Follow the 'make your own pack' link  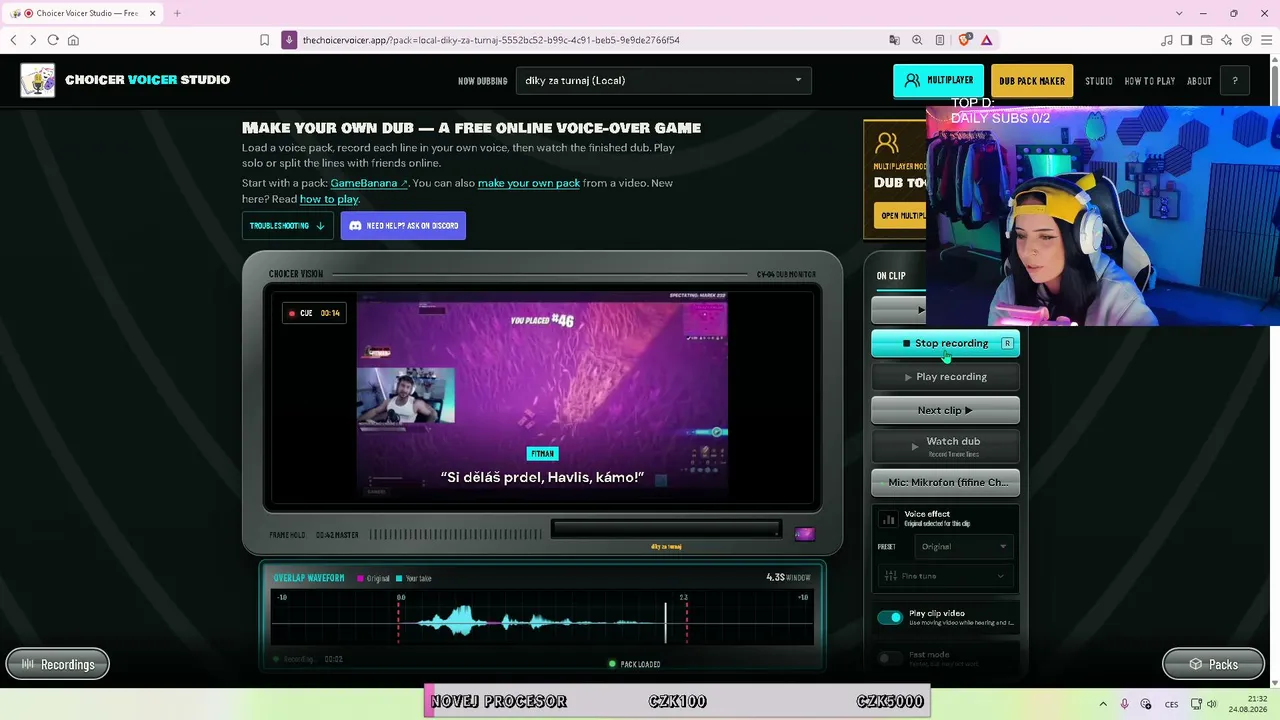click(529, 183)
